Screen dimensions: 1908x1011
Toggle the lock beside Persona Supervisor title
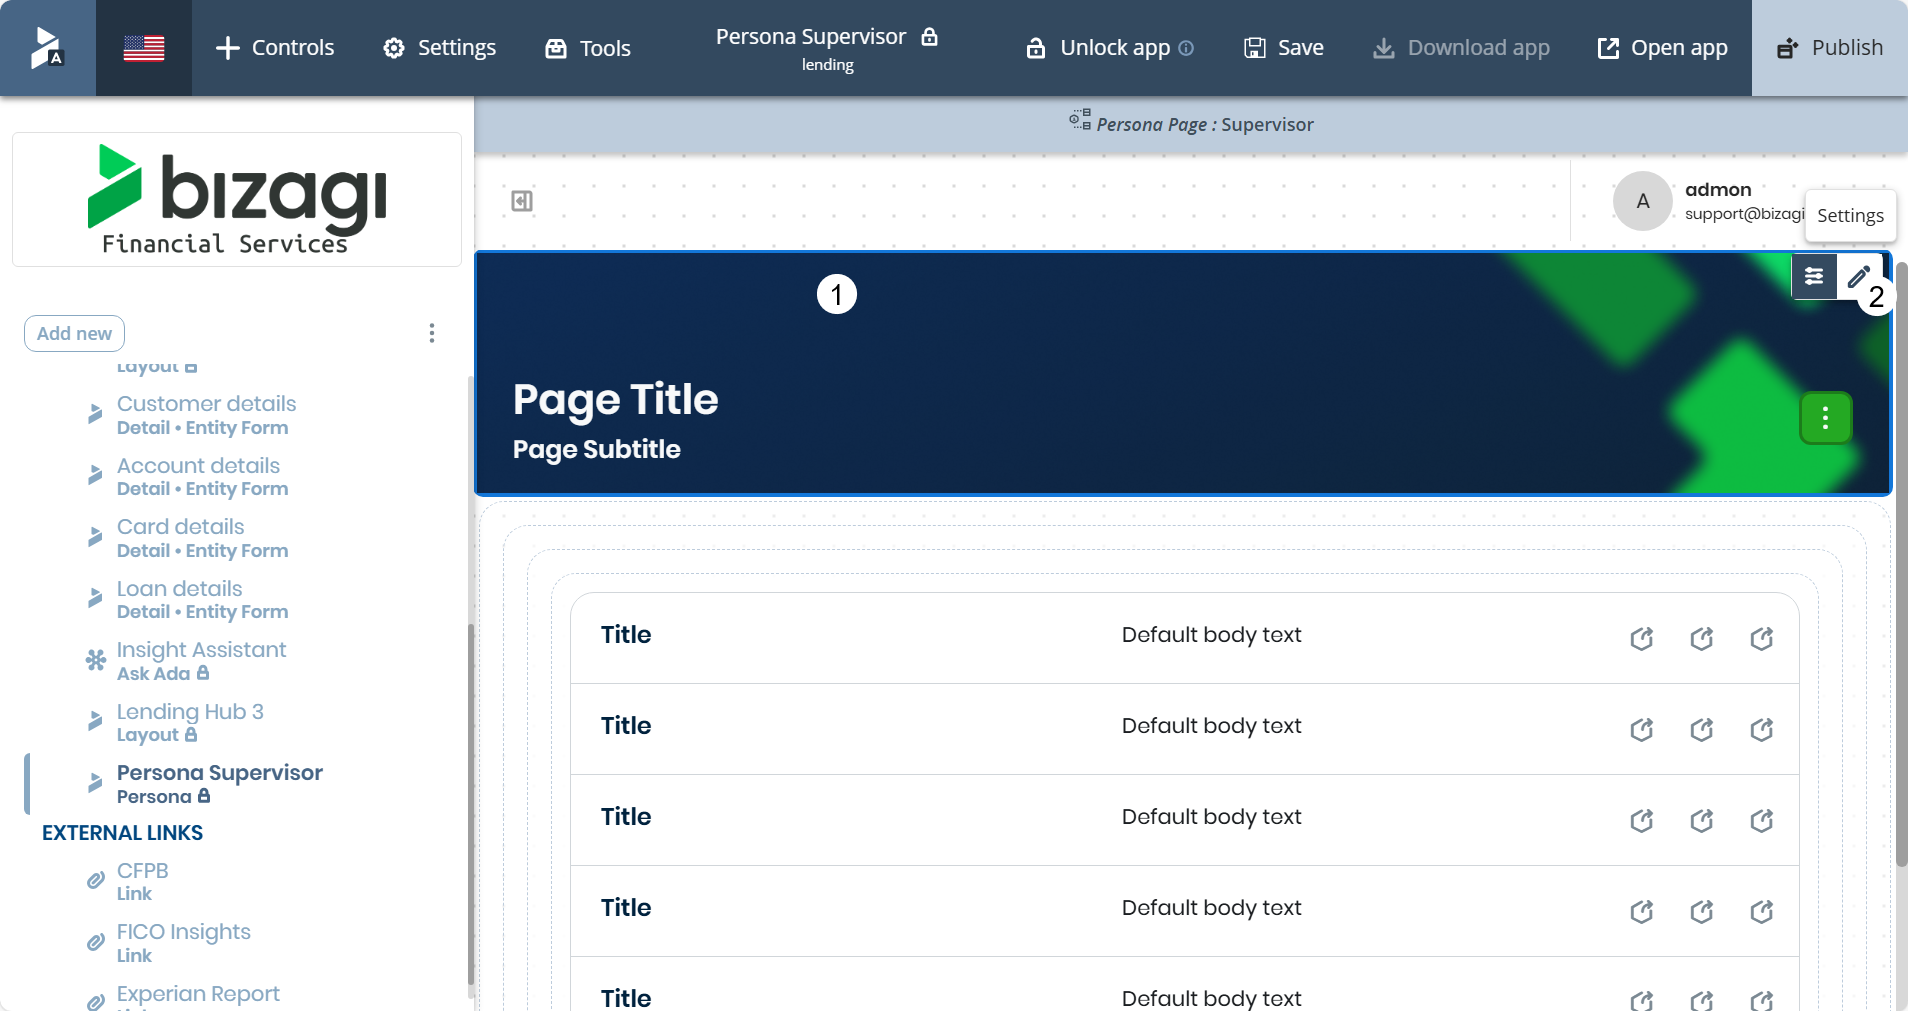[x=930, y=36]
